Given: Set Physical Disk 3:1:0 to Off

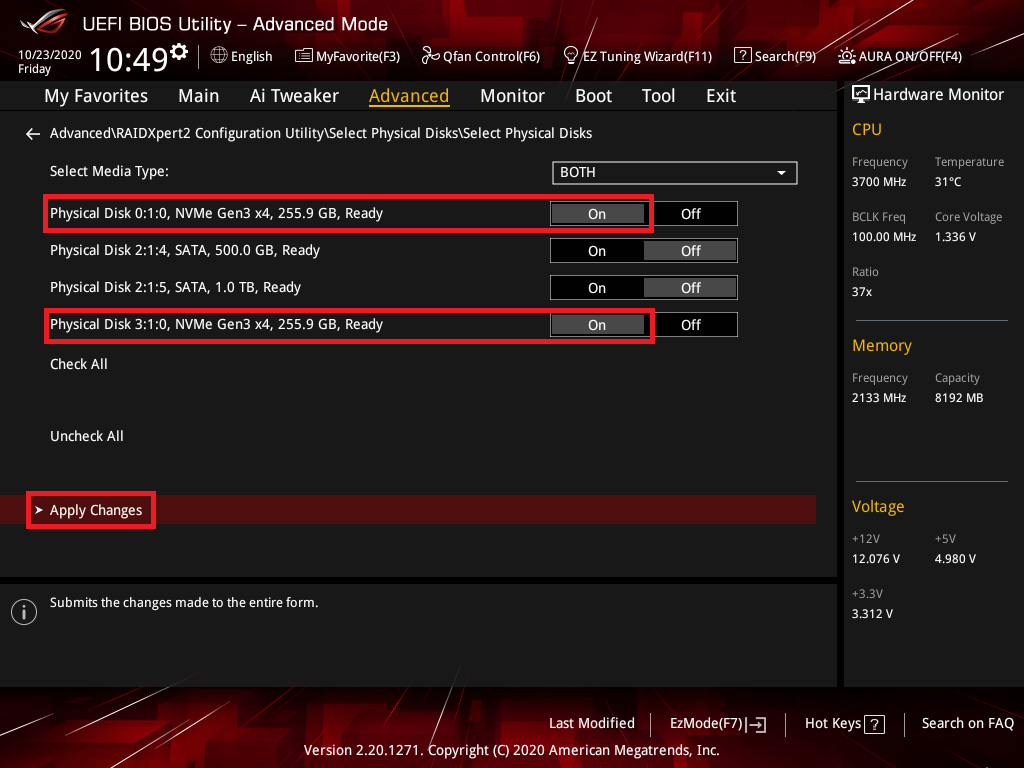Looking at the screenshot, I should (690, 325).
